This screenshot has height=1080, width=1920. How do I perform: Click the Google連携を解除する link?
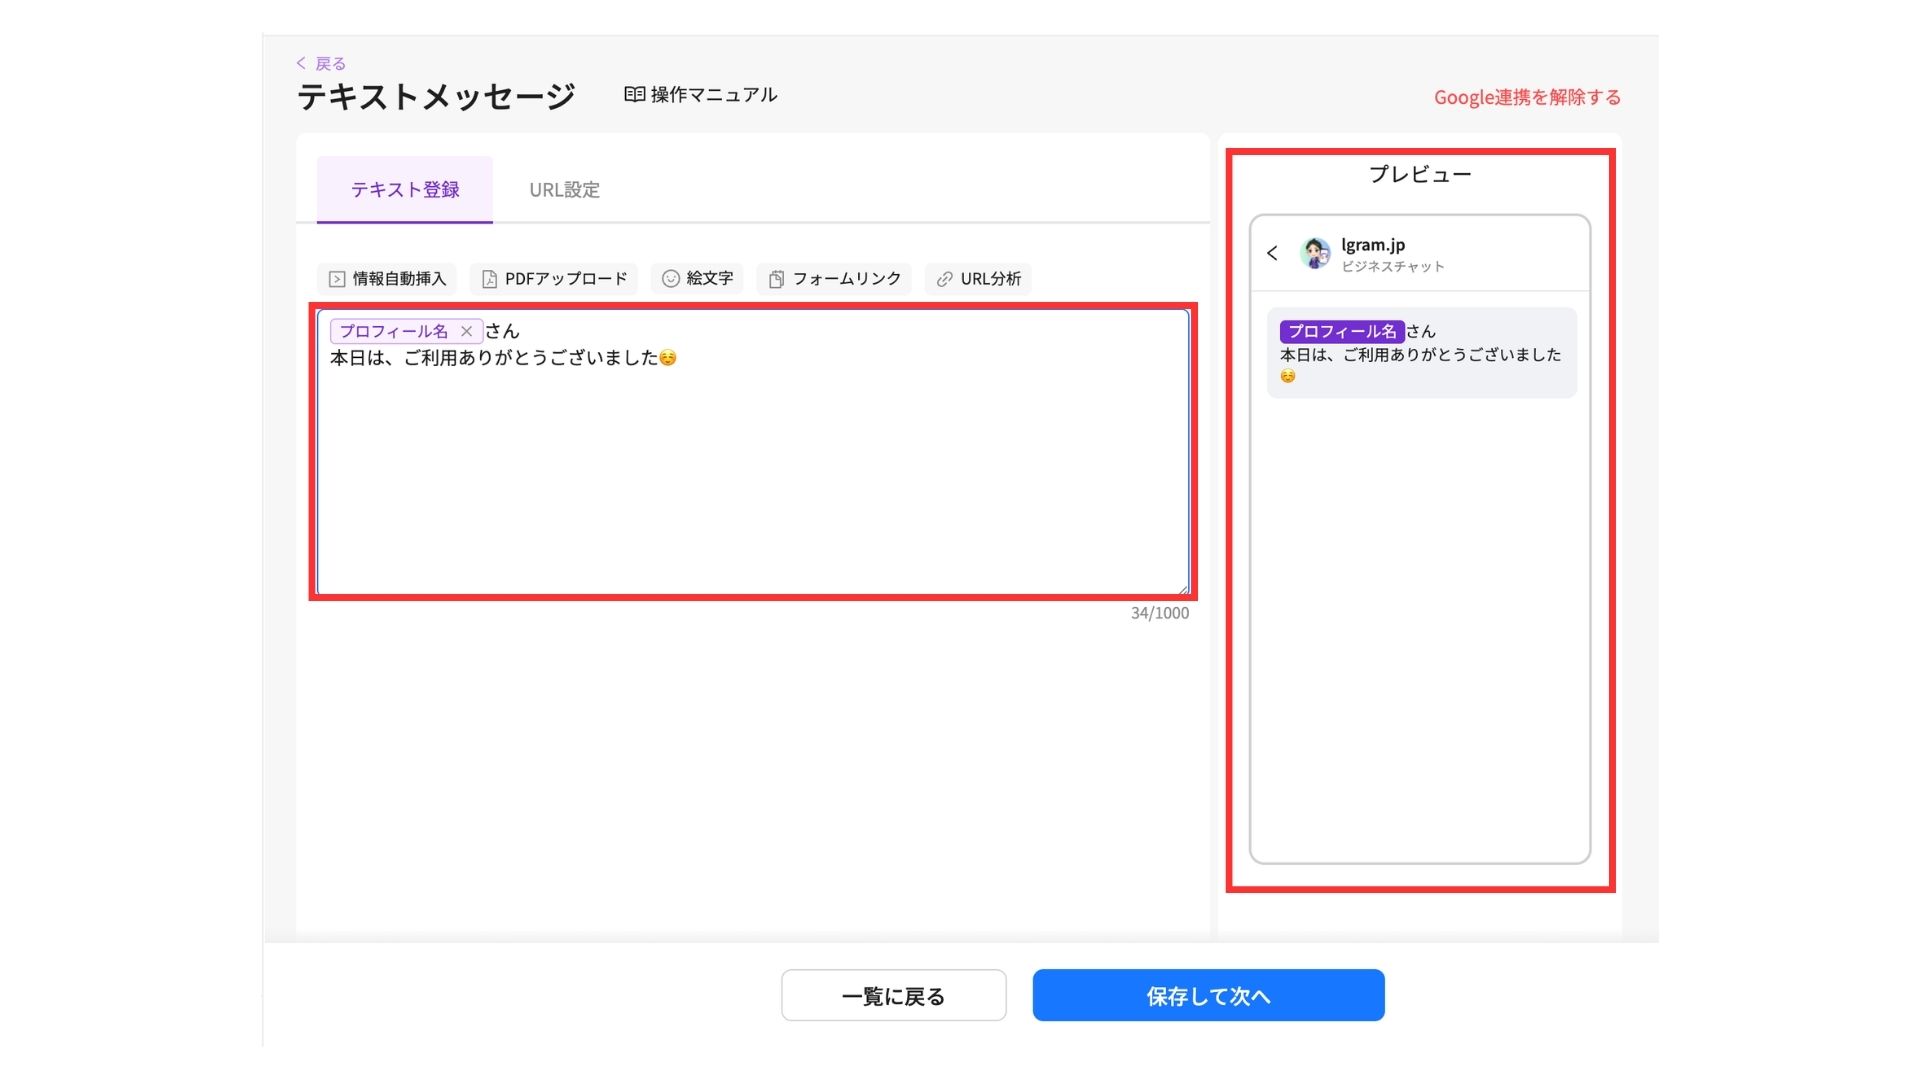coord(1527,97)
